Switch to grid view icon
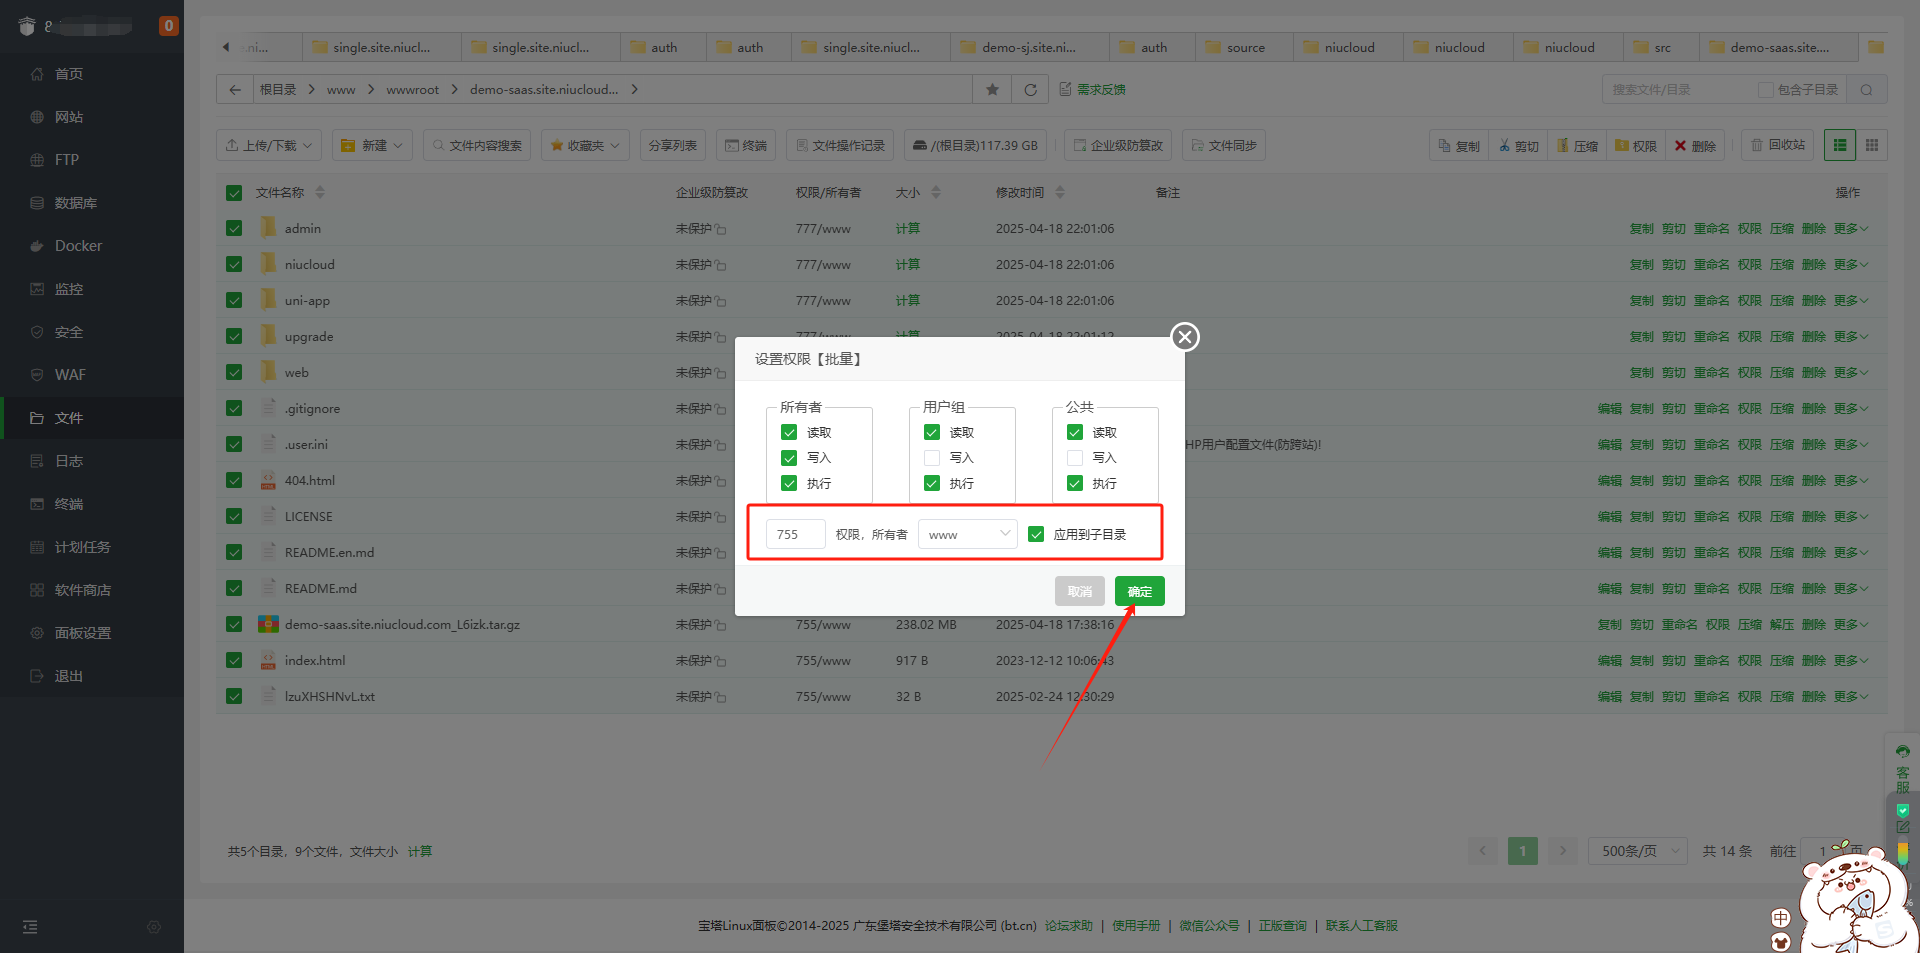The height and width of the screenshot is (953, 1920). [x=1872, y=146]
